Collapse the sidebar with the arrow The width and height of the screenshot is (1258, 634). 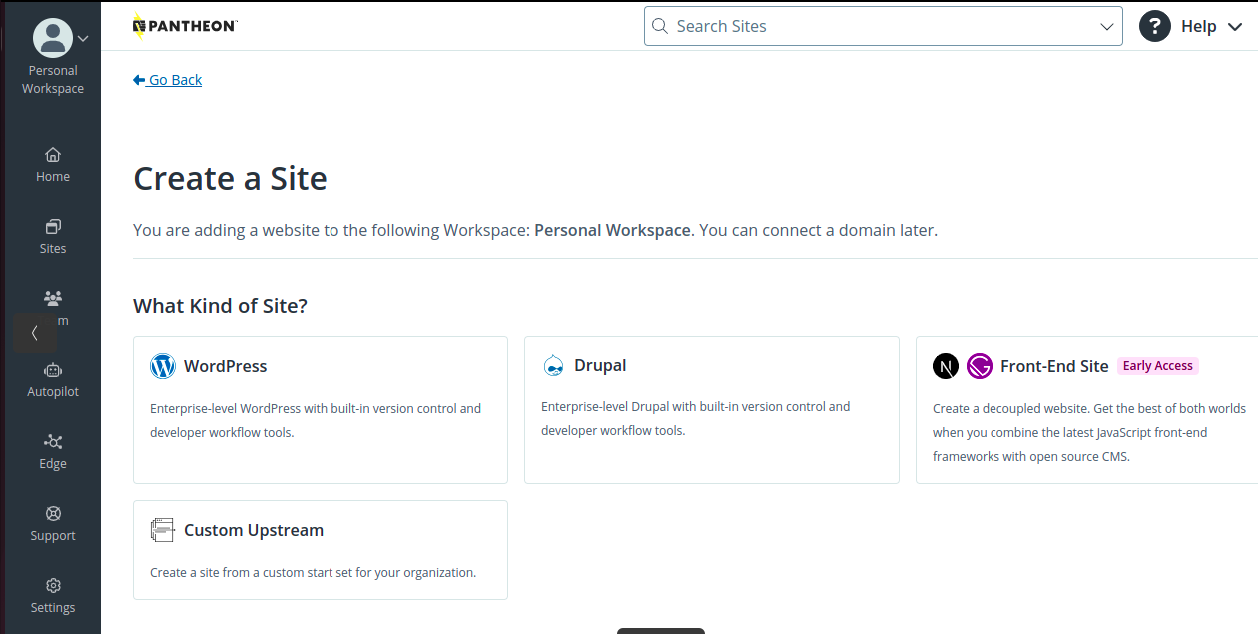click(35, 333)
